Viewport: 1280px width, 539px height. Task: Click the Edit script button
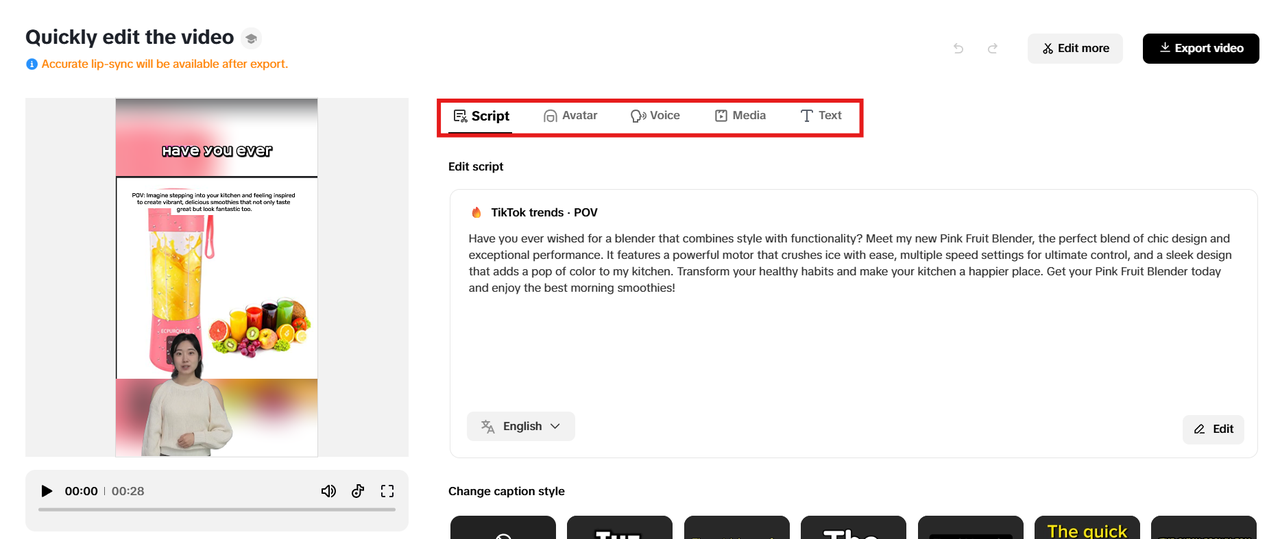coord(1213,429)
